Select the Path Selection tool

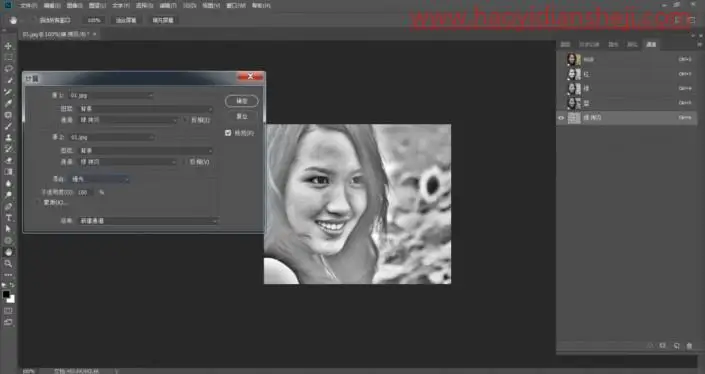click(8, 229)
